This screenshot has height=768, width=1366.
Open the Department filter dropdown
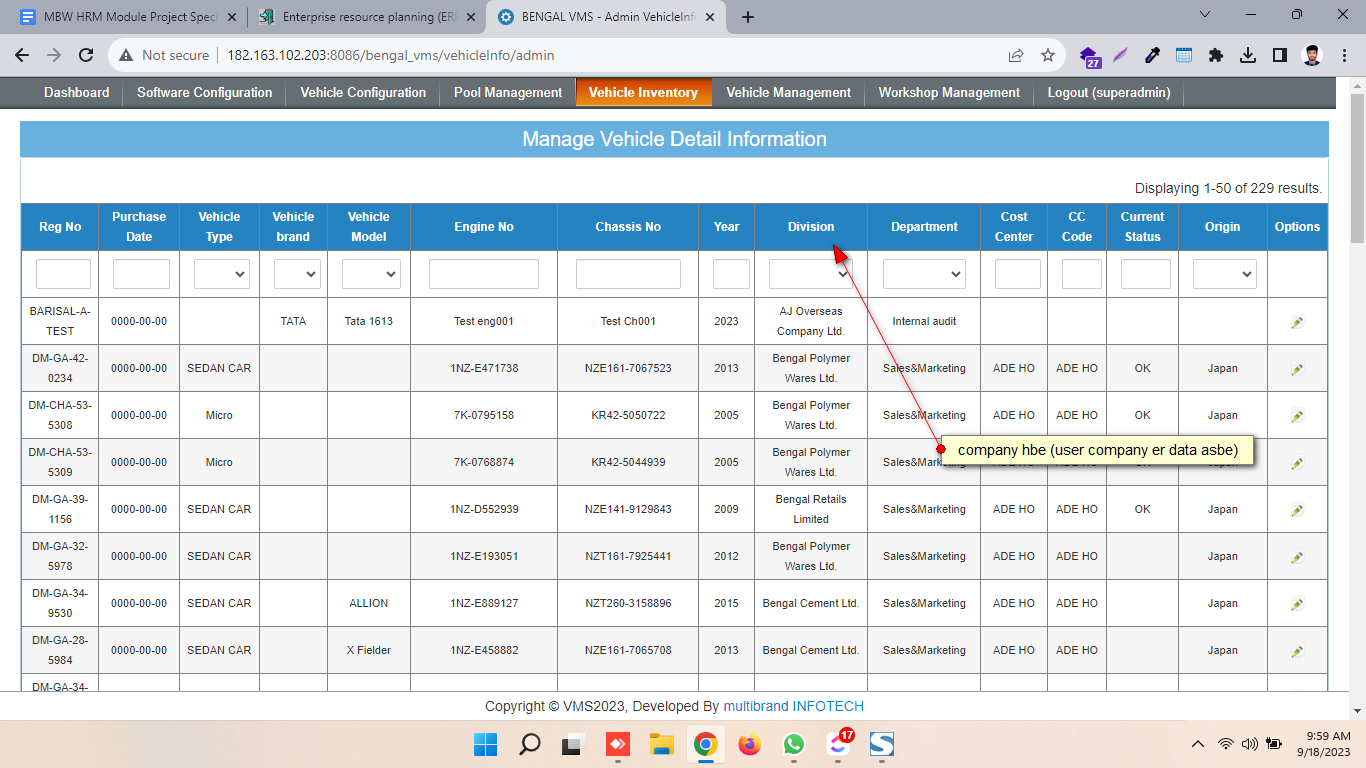point(924,274)
